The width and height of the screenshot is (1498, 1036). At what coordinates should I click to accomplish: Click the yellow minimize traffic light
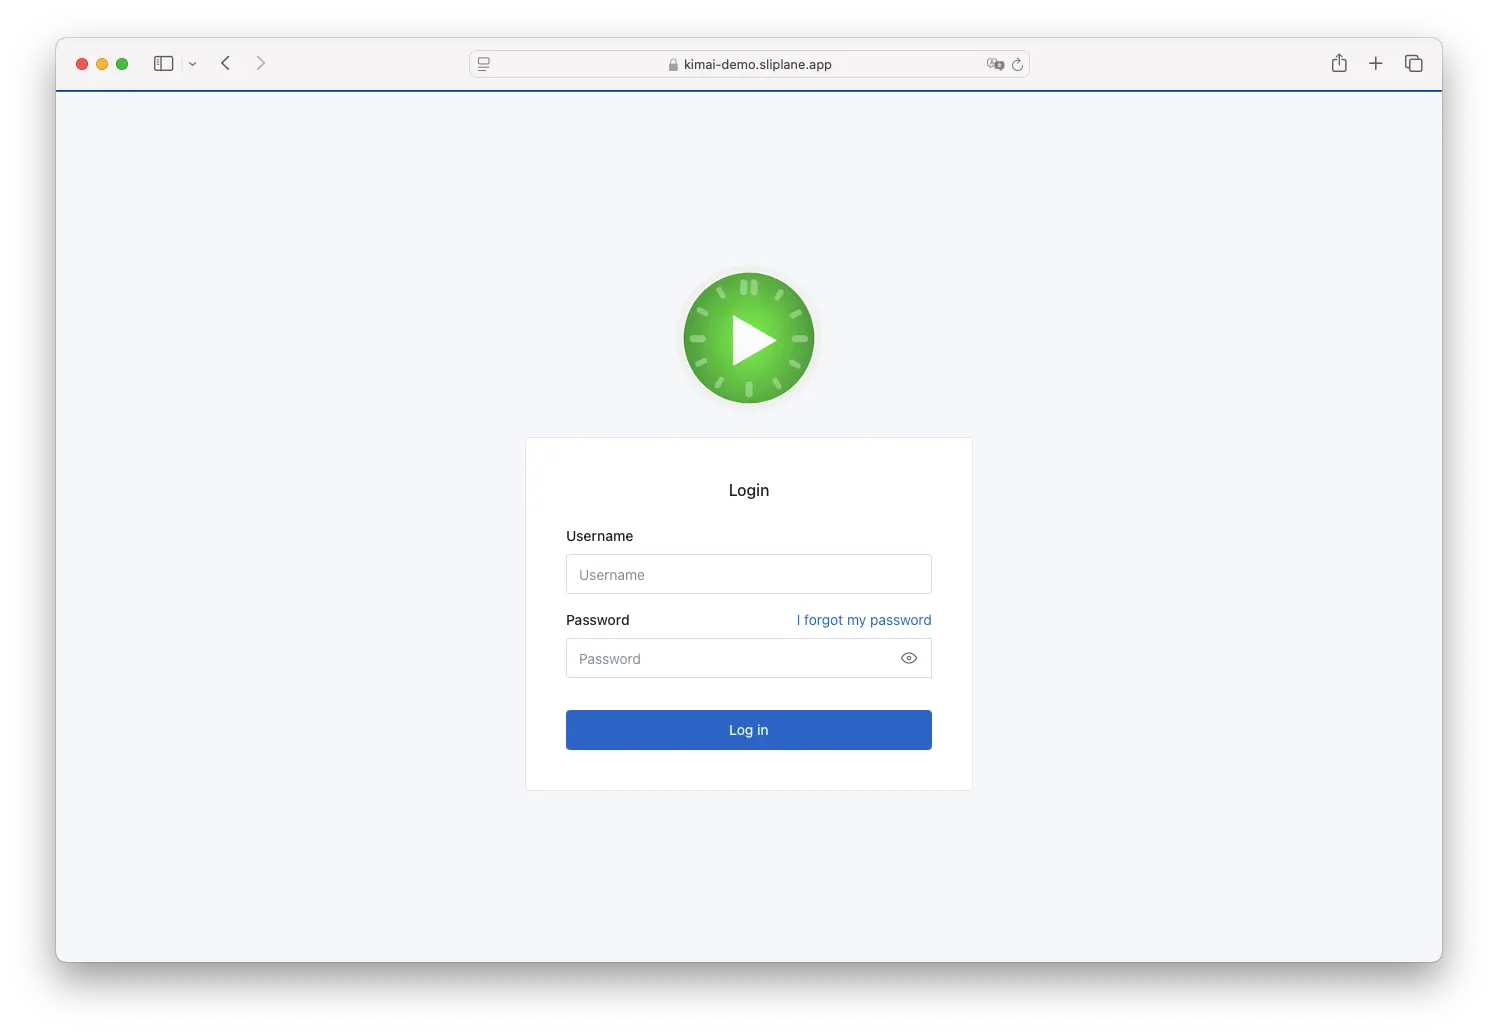click(102, 63)
